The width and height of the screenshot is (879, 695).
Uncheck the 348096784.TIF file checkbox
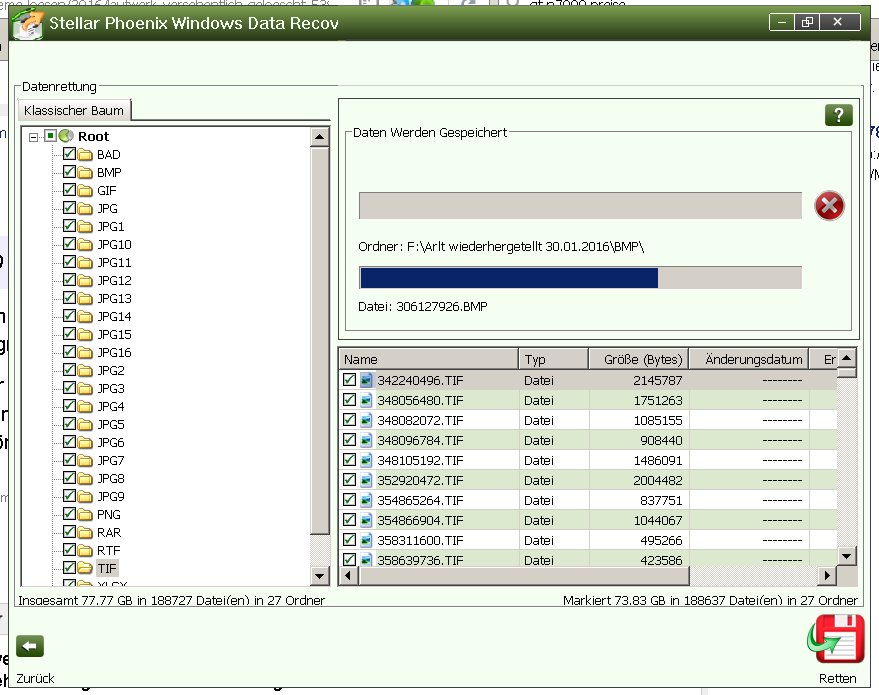coord(349,439)
